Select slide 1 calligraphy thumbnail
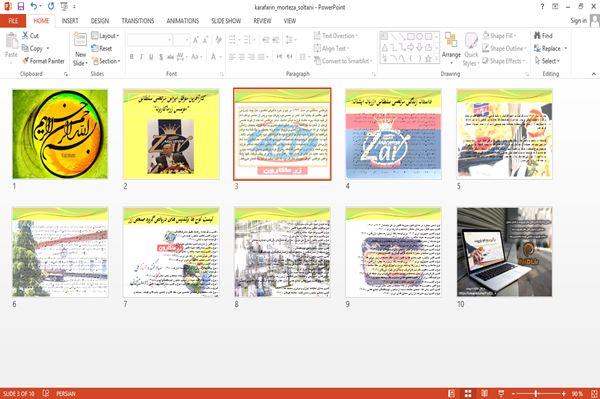 pyautogui.click(x=60, y=134)
